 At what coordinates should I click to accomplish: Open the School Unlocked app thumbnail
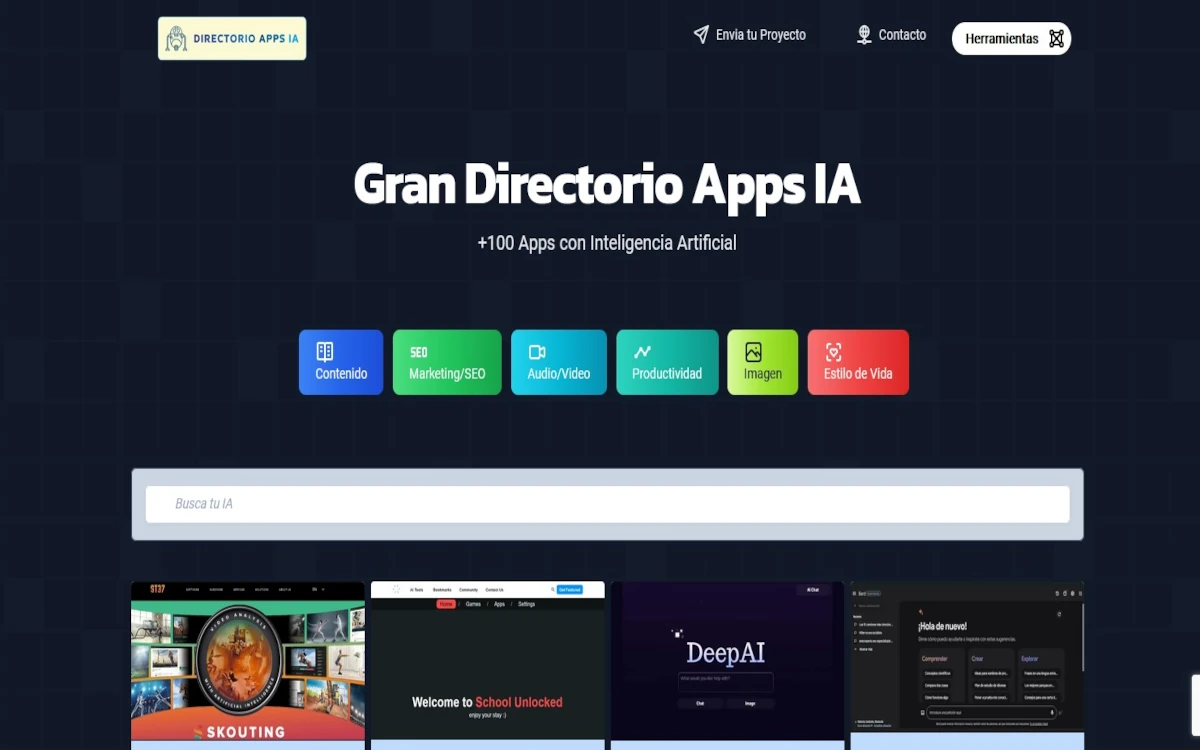(x=487, y=661)
